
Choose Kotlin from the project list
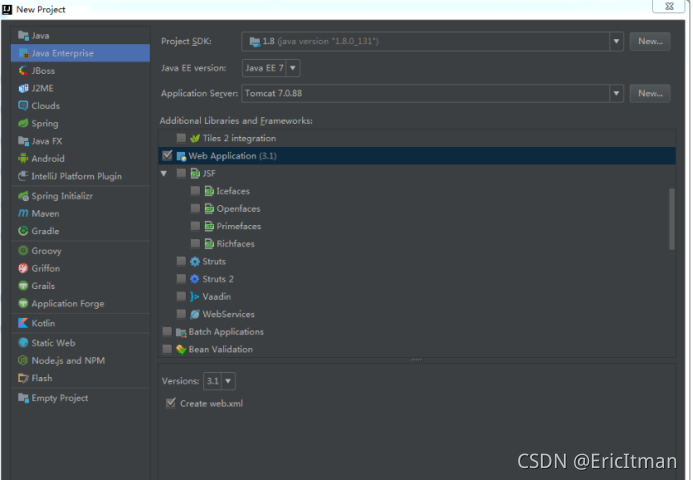80,323
